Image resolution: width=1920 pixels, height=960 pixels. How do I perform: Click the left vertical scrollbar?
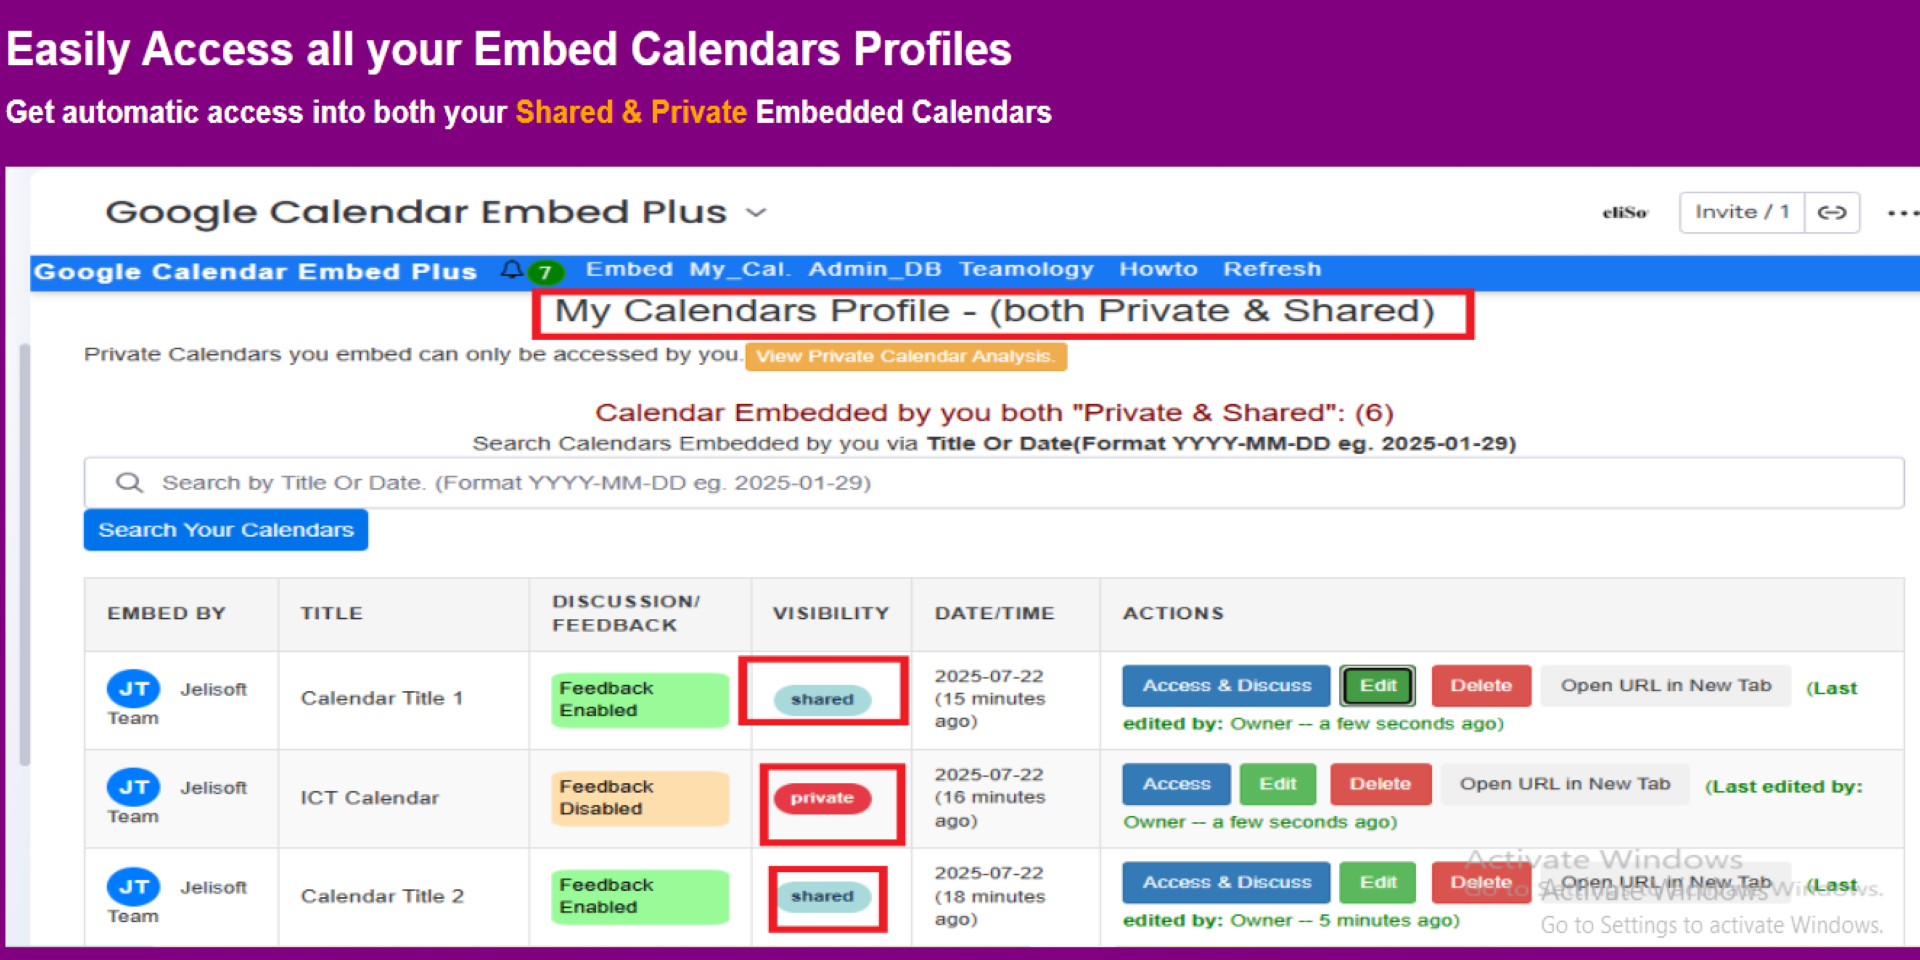(24, 555)
